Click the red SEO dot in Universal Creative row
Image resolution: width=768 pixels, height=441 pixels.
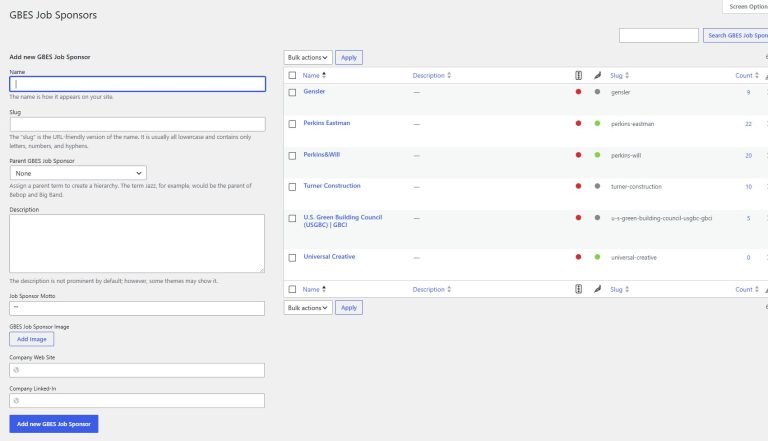click(x=578, y=257)
